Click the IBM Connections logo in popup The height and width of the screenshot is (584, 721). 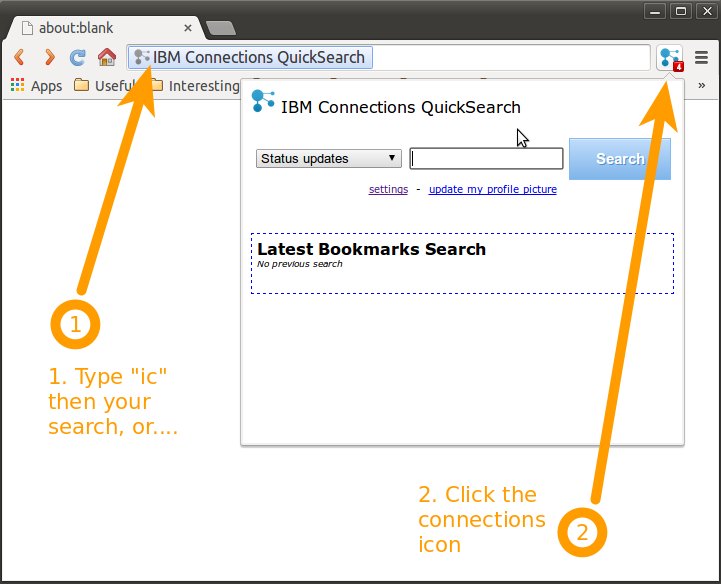[263, 101]
